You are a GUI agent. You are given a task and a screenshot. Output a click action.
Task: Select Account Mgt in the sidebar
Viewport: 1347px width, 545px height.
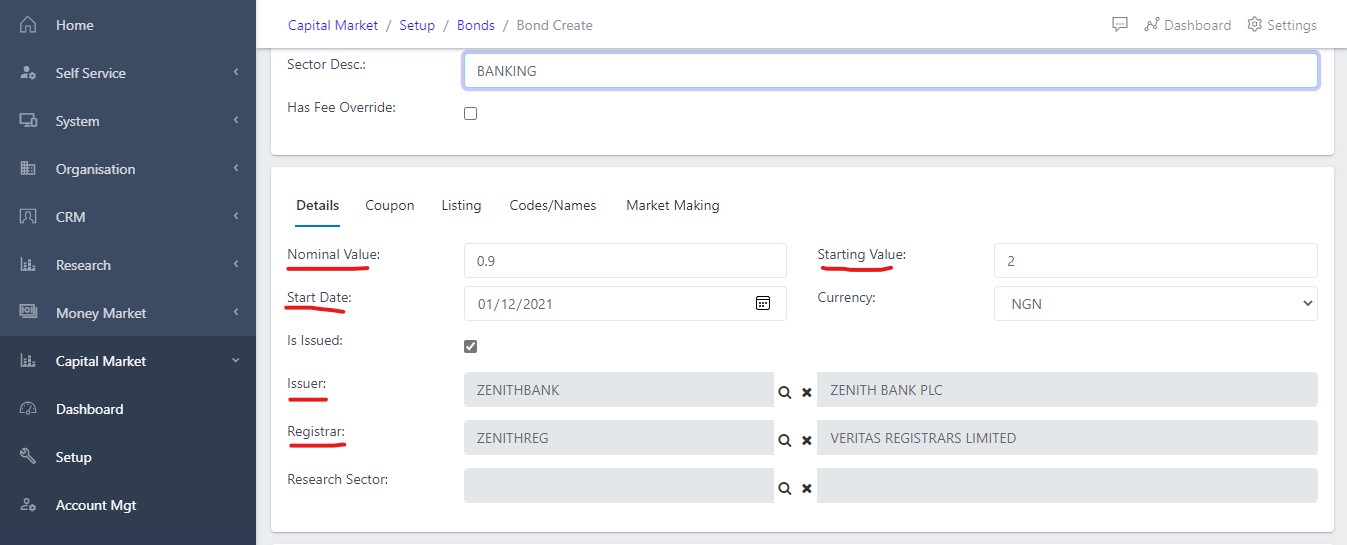point(96,505)
